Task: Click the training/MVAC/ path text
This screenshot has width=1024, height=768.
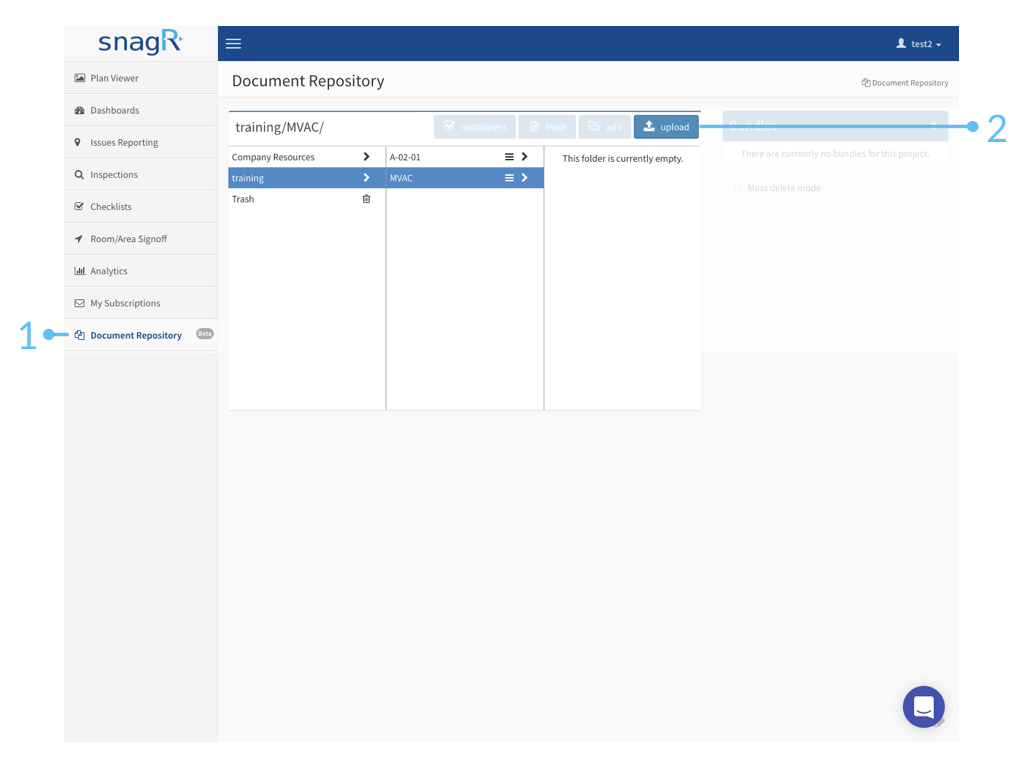Action: point(280,127)
